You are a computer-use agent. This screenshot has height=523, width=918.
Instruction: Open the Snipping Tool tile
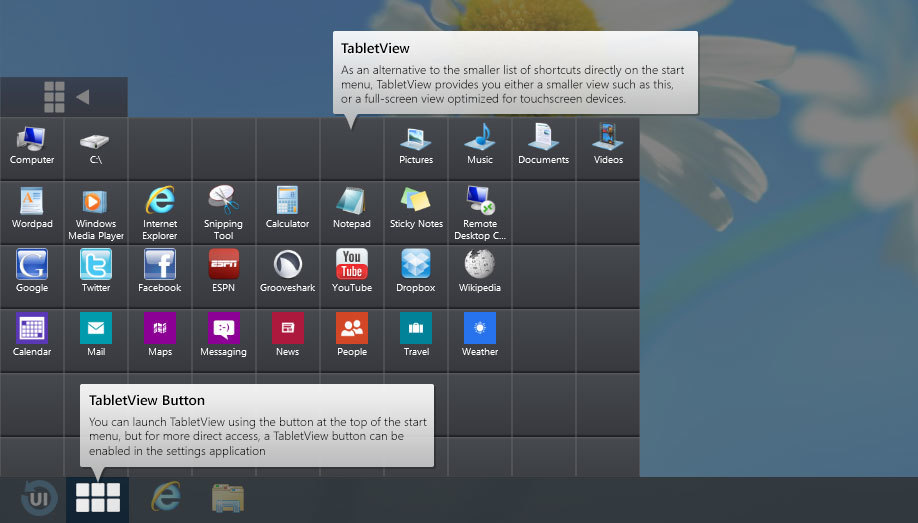[224, 213]
